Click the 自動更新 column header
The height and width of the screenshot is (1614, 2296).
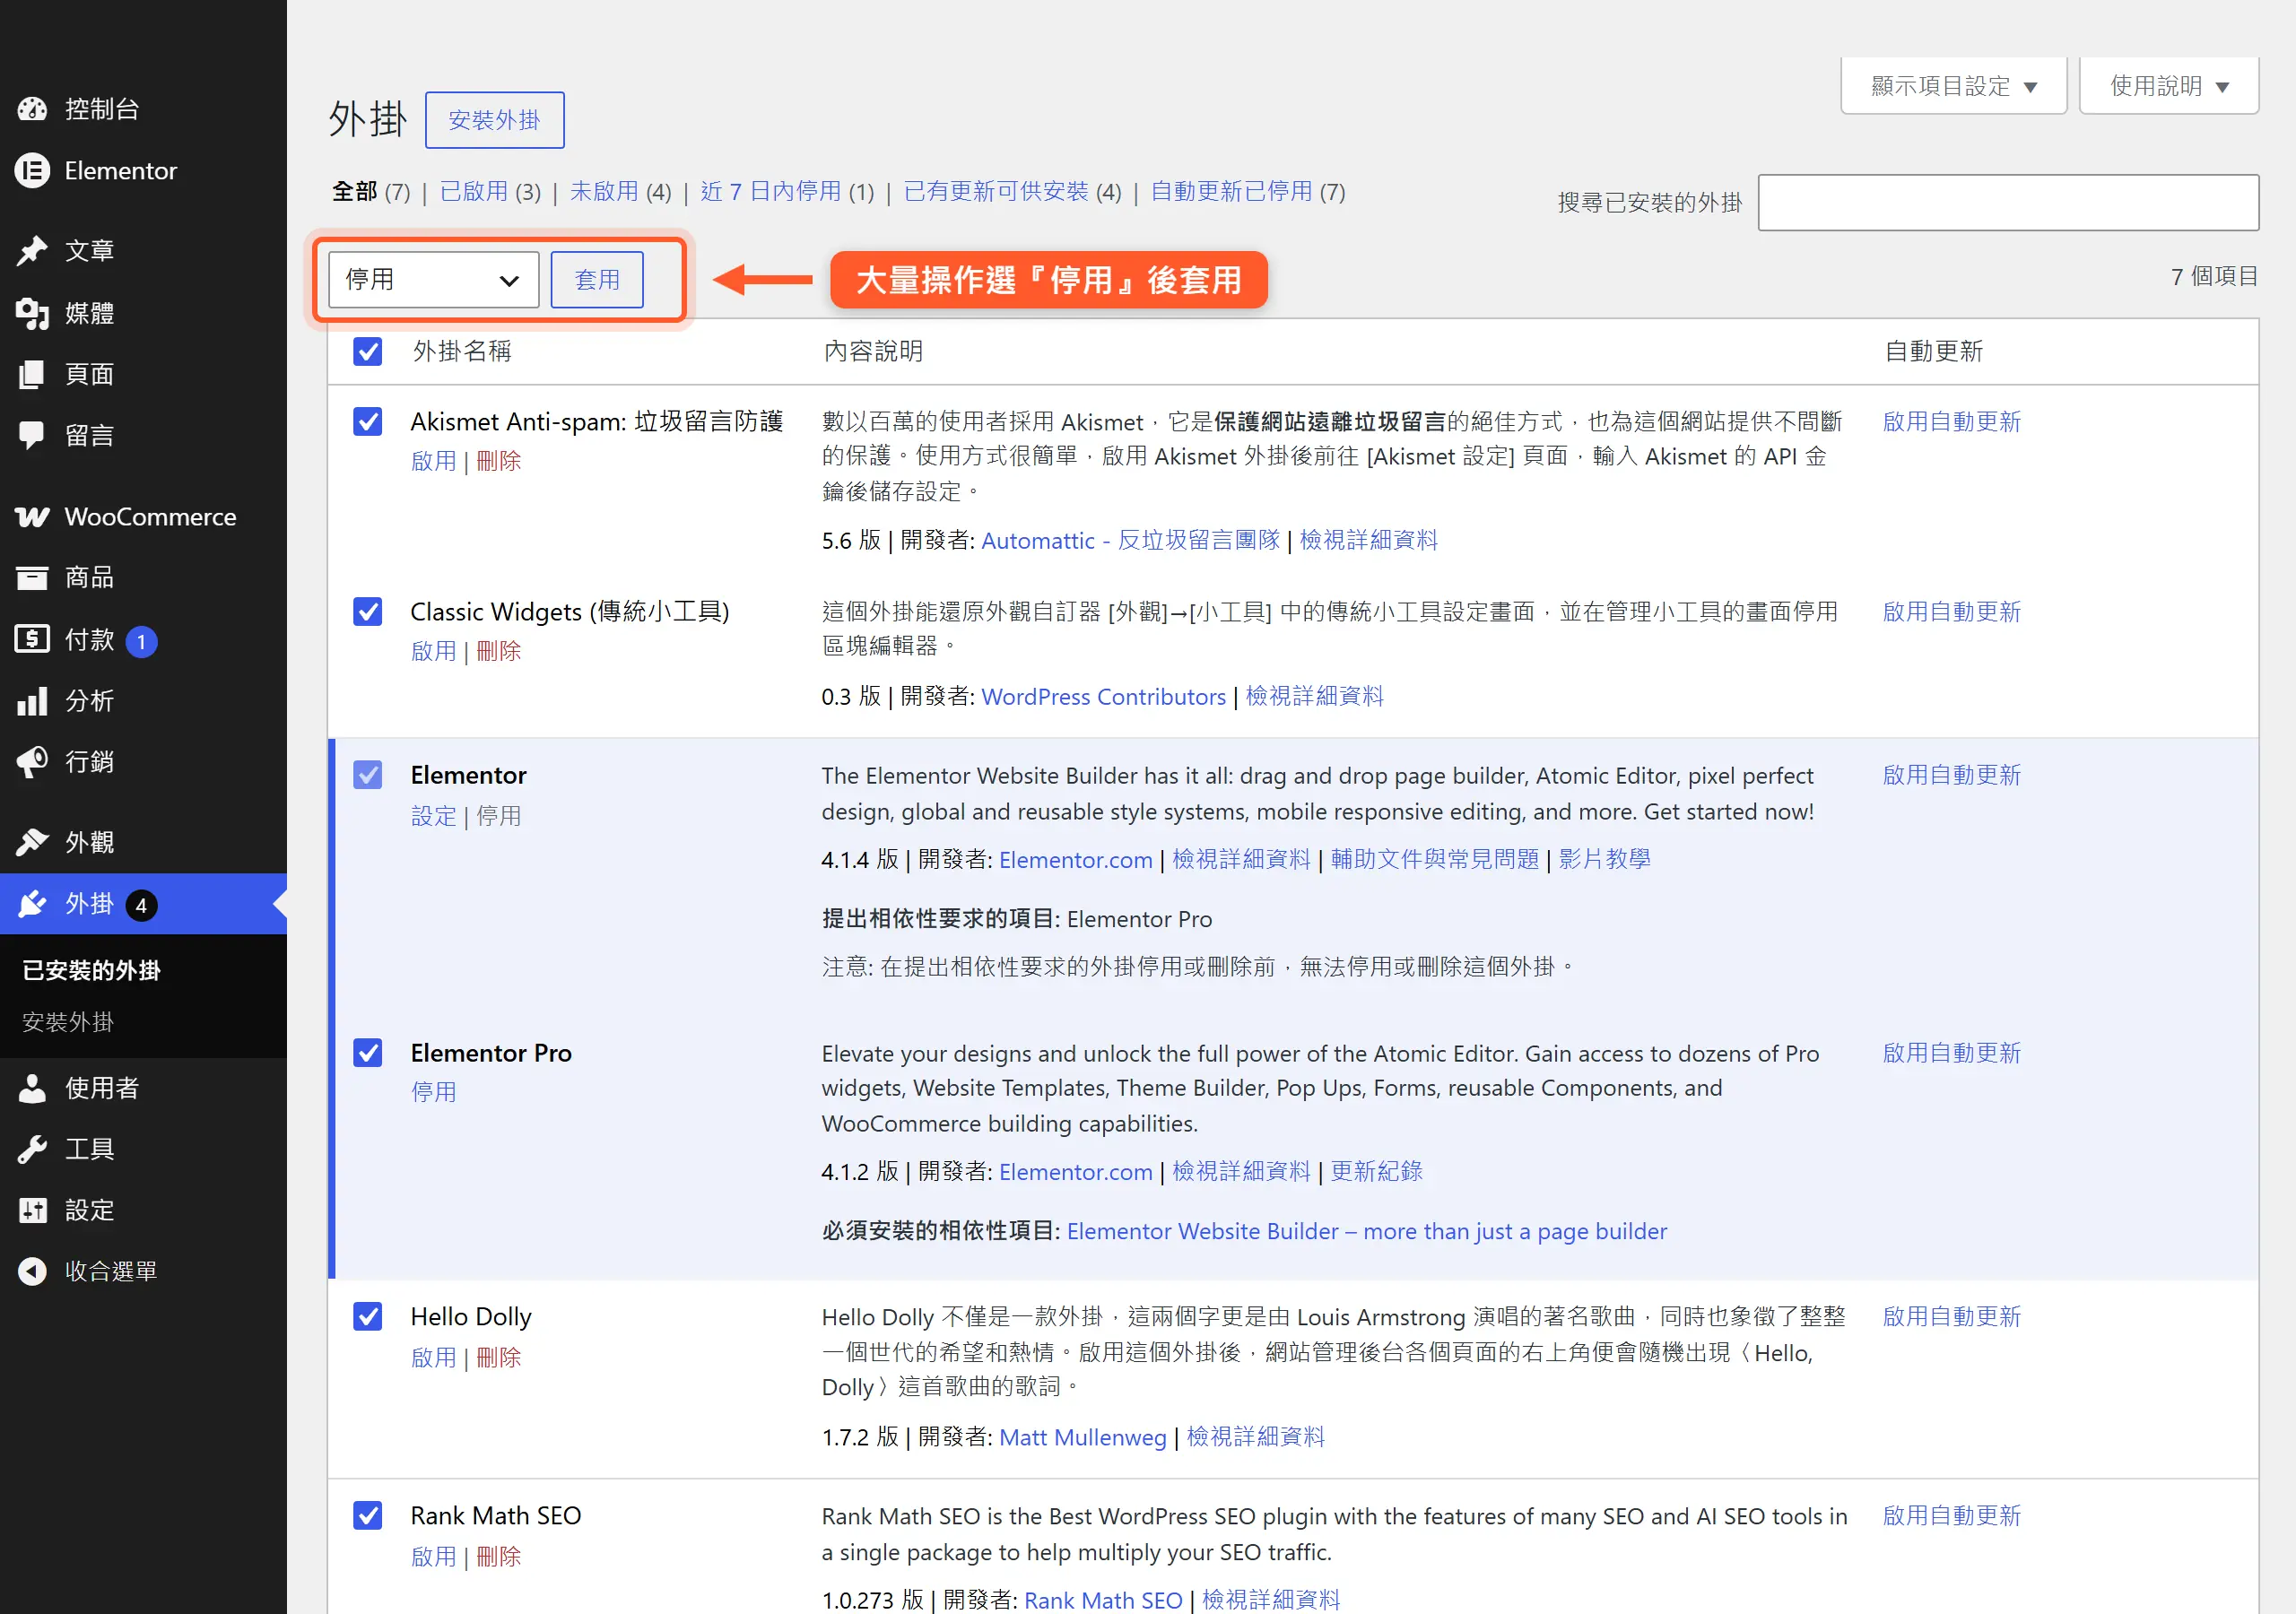point(1933,351)
